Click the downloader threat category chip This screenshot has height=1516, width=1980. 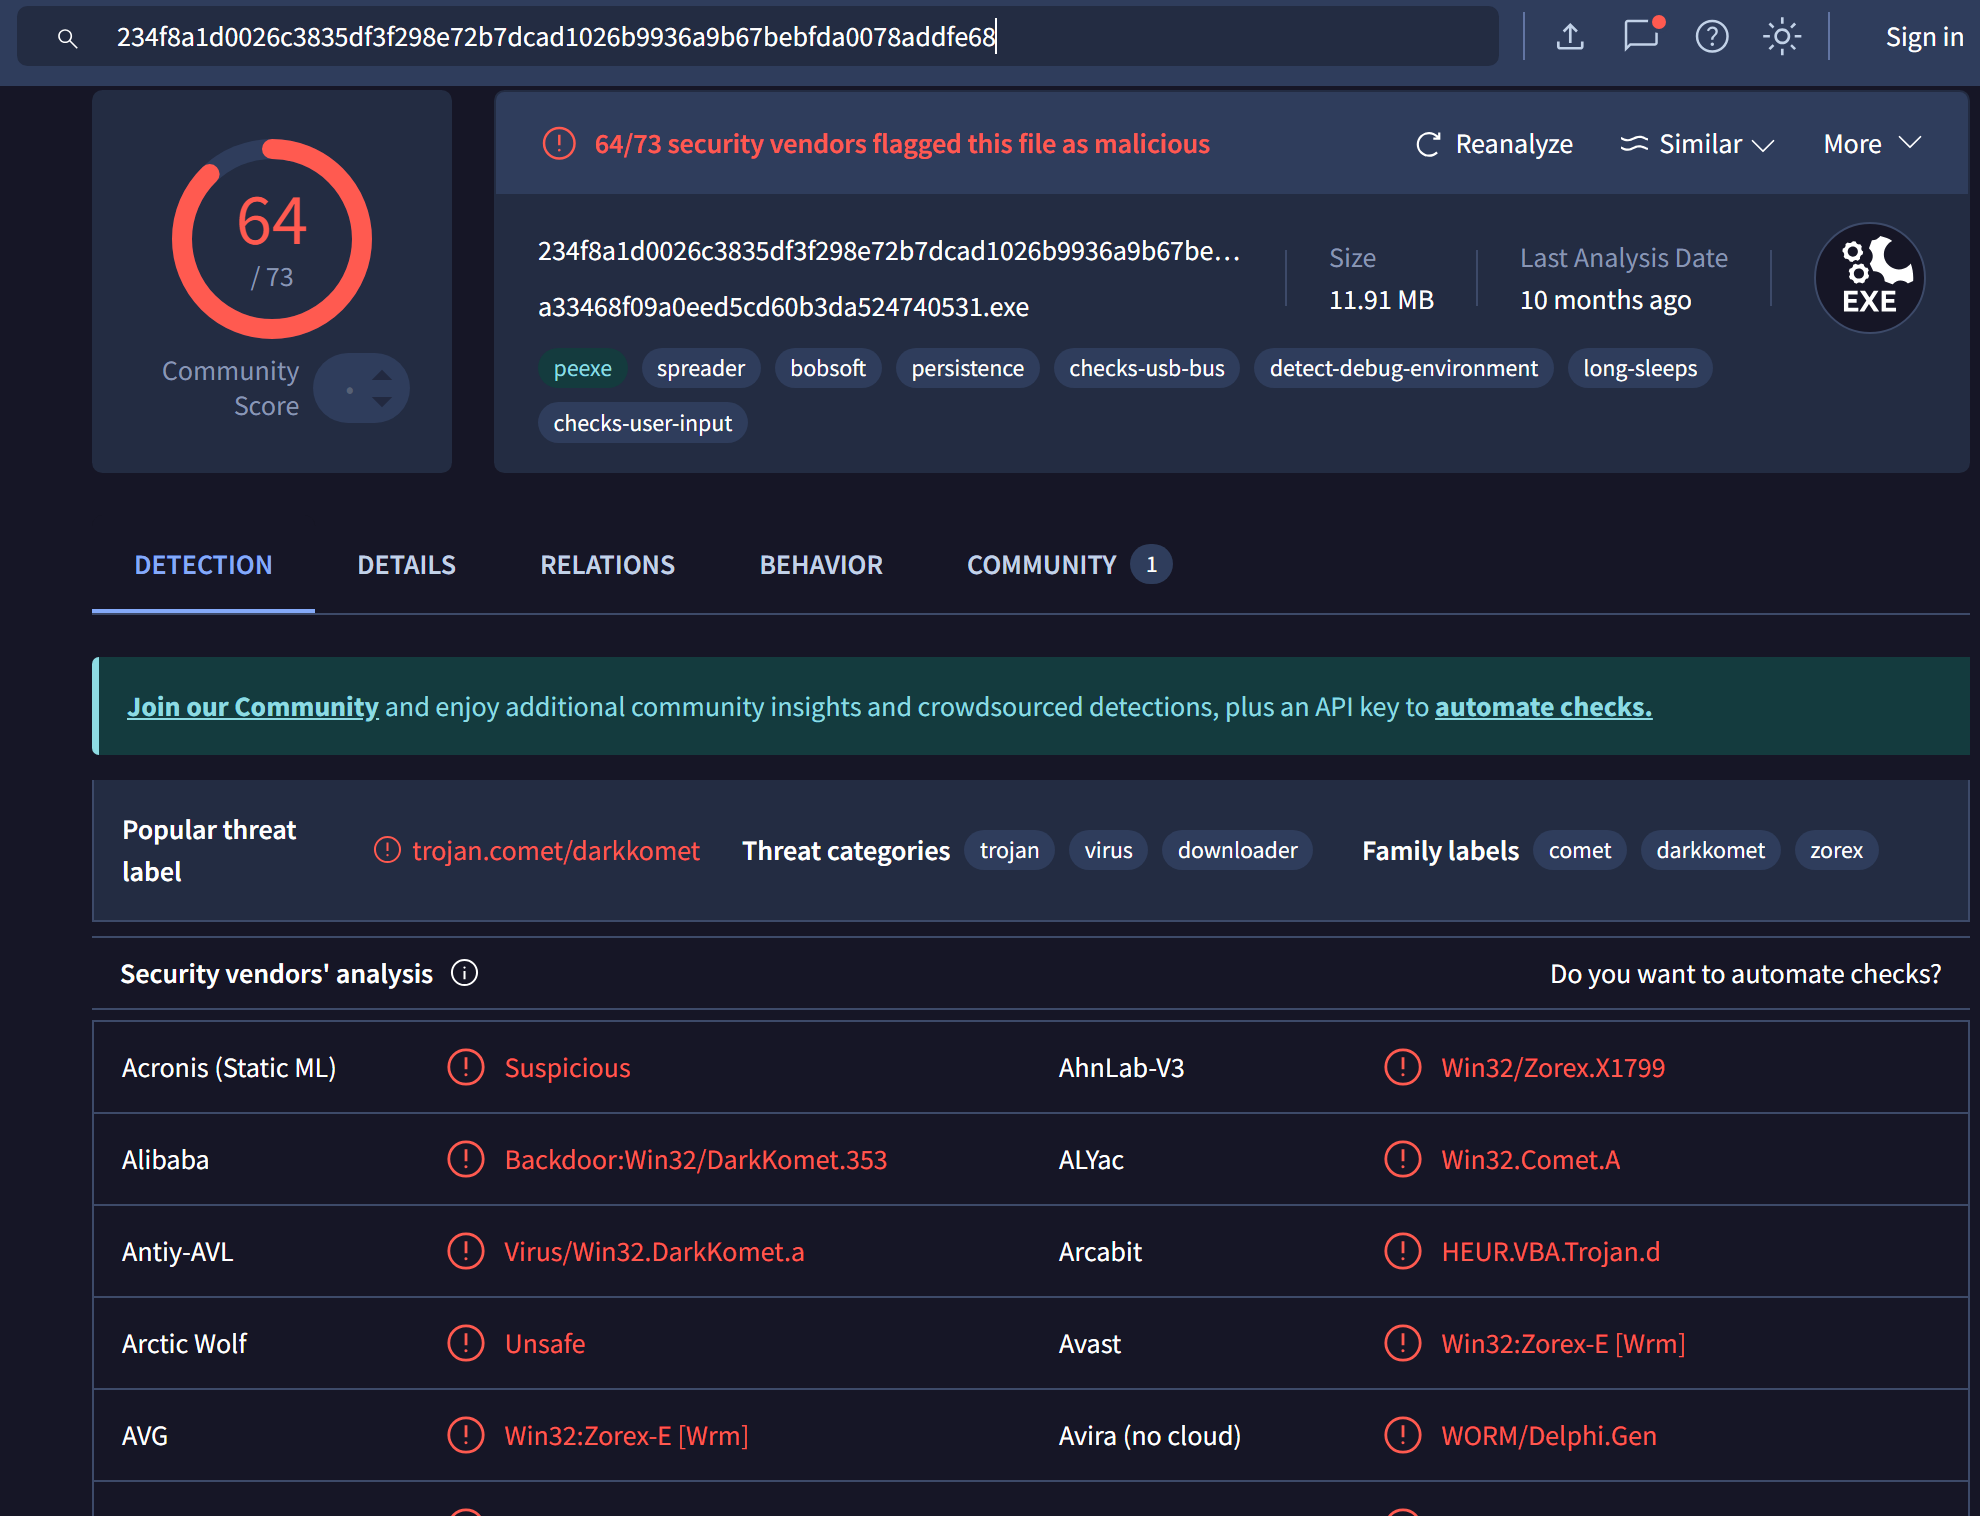coord(1238,850)
